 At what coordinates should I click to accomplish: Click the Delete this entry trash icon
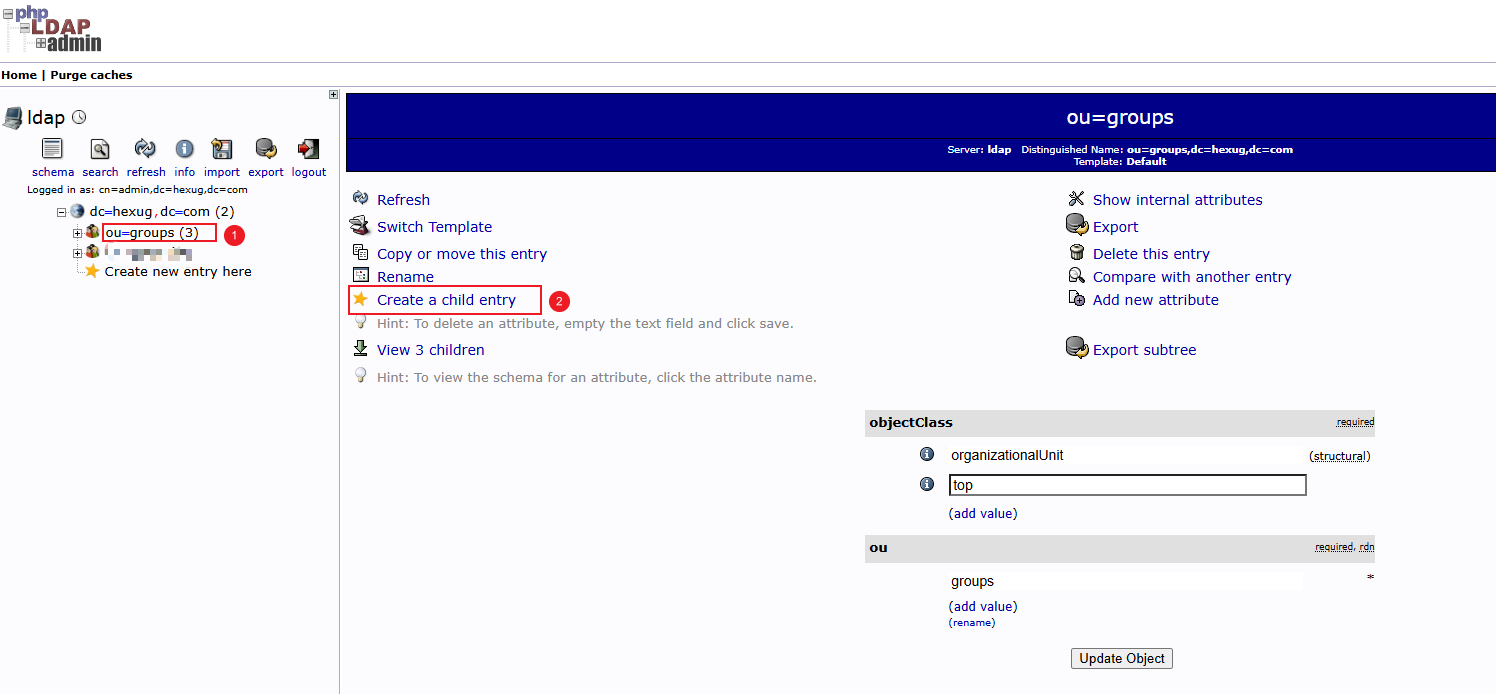[1077, 253]
